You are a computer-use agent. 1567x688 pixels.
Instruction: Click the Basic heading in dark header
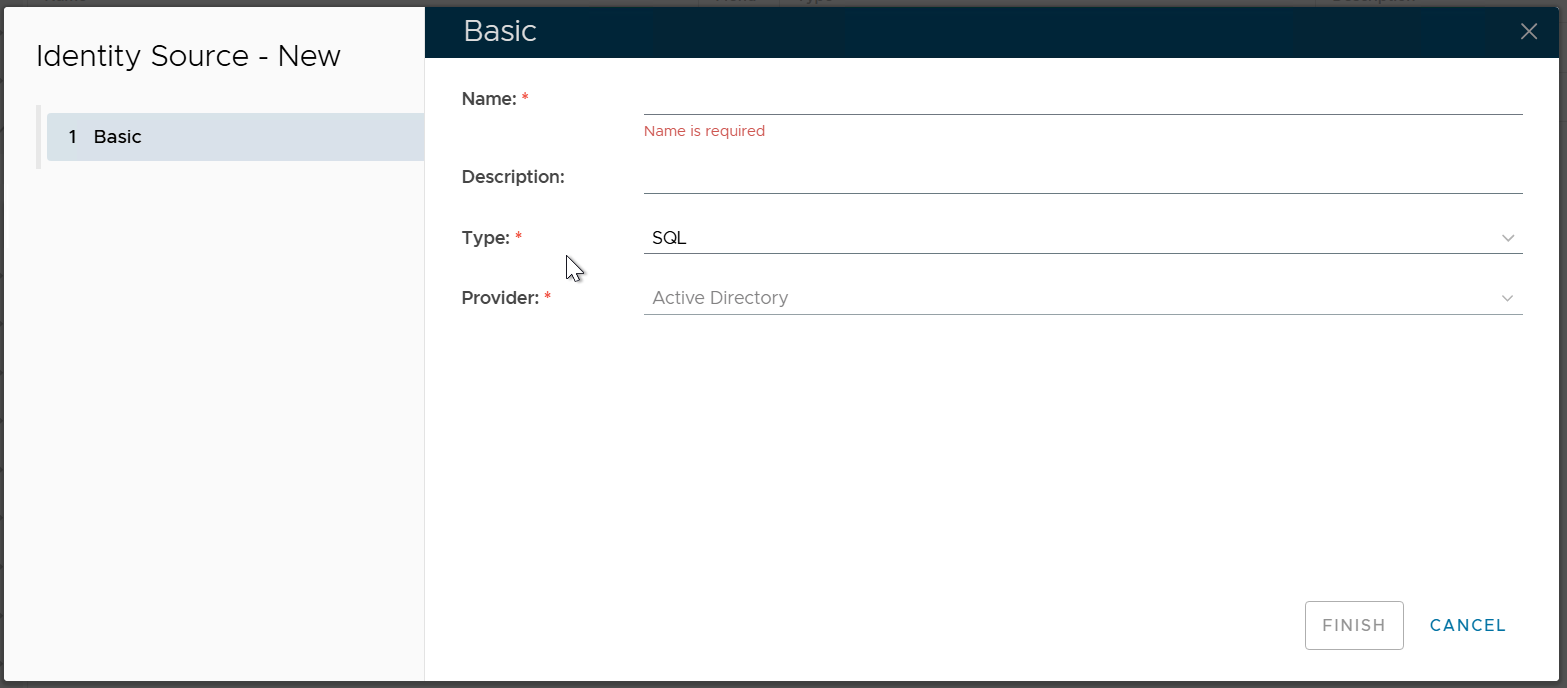click(500, 32)
